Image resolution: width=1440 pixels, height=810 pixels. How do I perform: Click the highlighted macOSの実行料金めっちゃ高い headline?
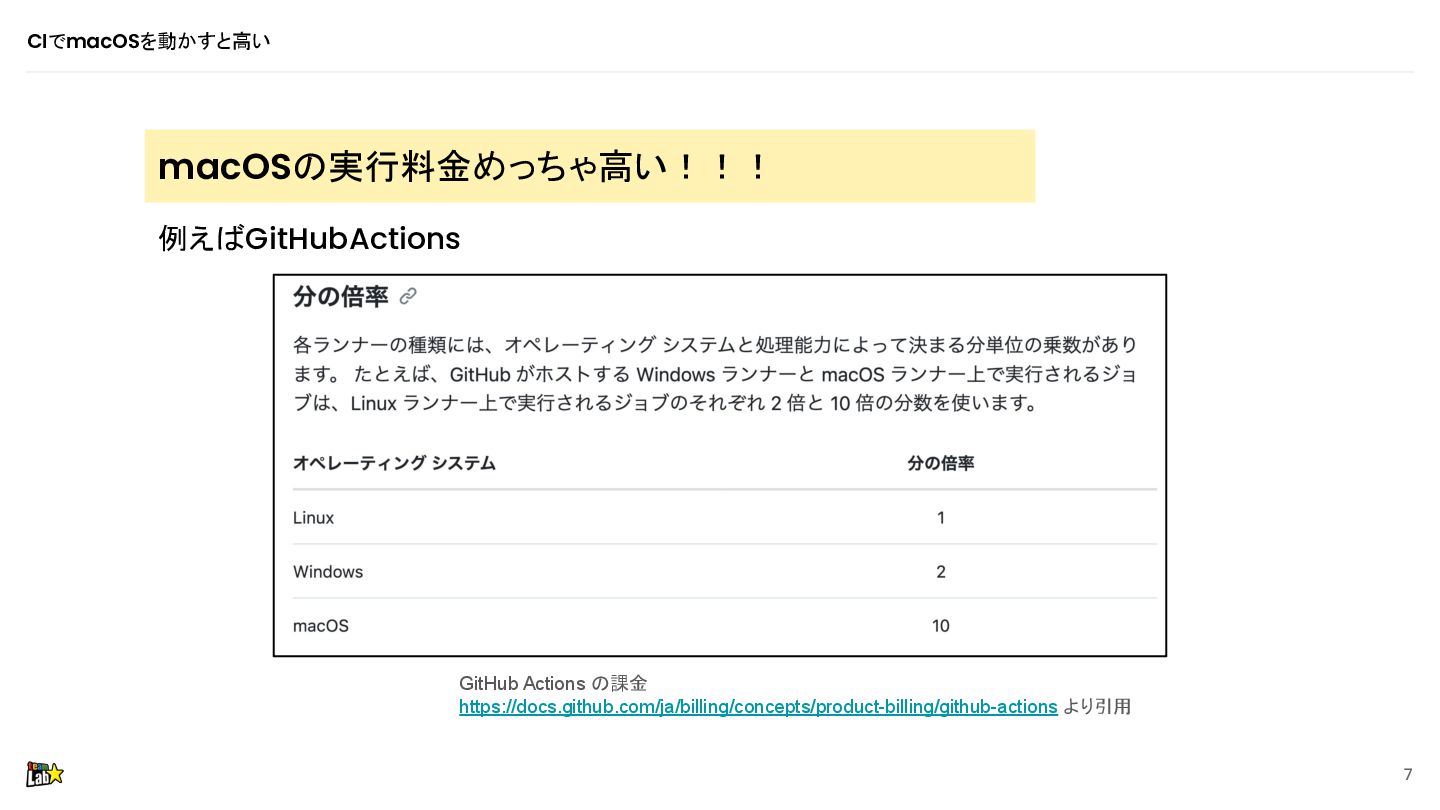[590, 166]
